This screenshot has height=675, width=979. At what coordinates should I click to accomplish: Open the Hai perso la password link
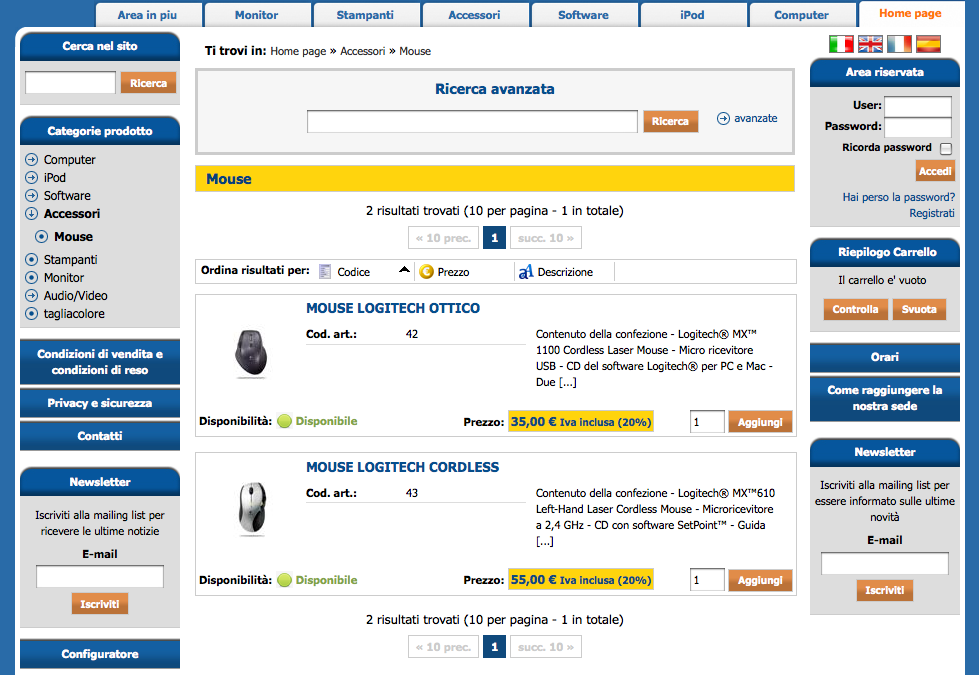pos(898,197)
